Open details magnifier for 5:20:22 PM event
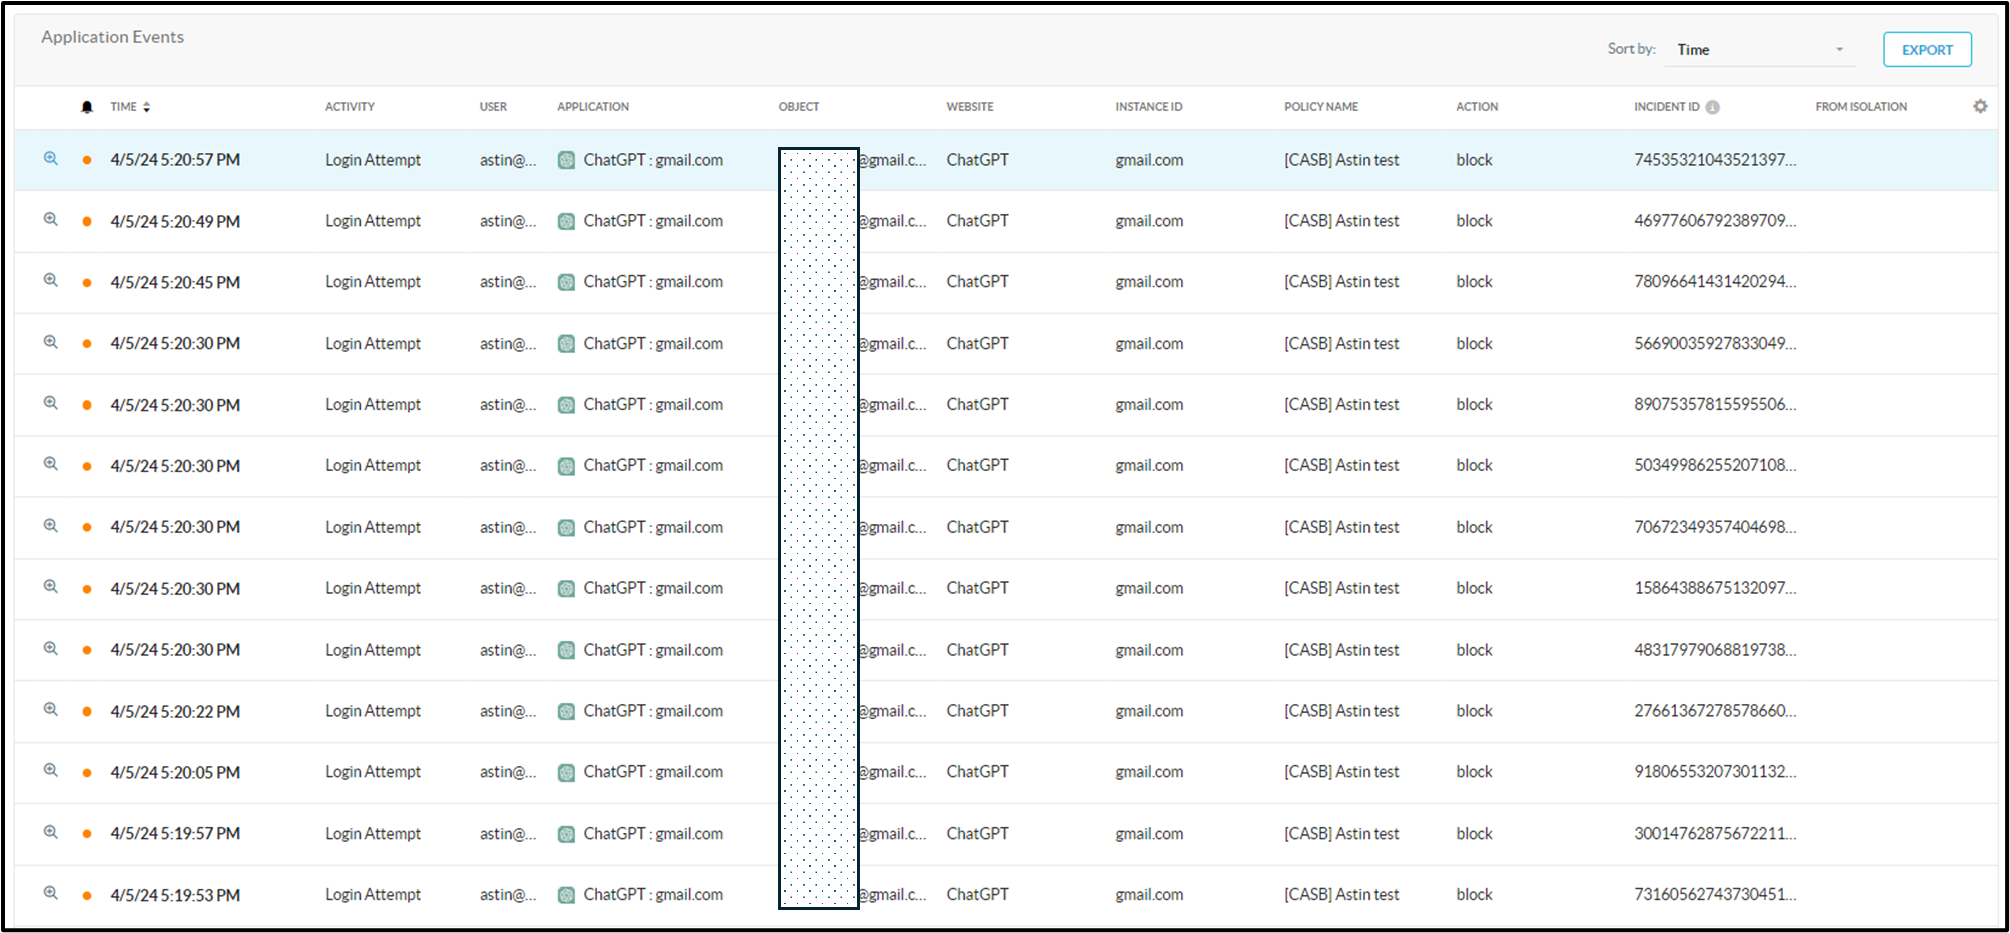Viewport: 2010px width, 933px height. tap(50, 709)
